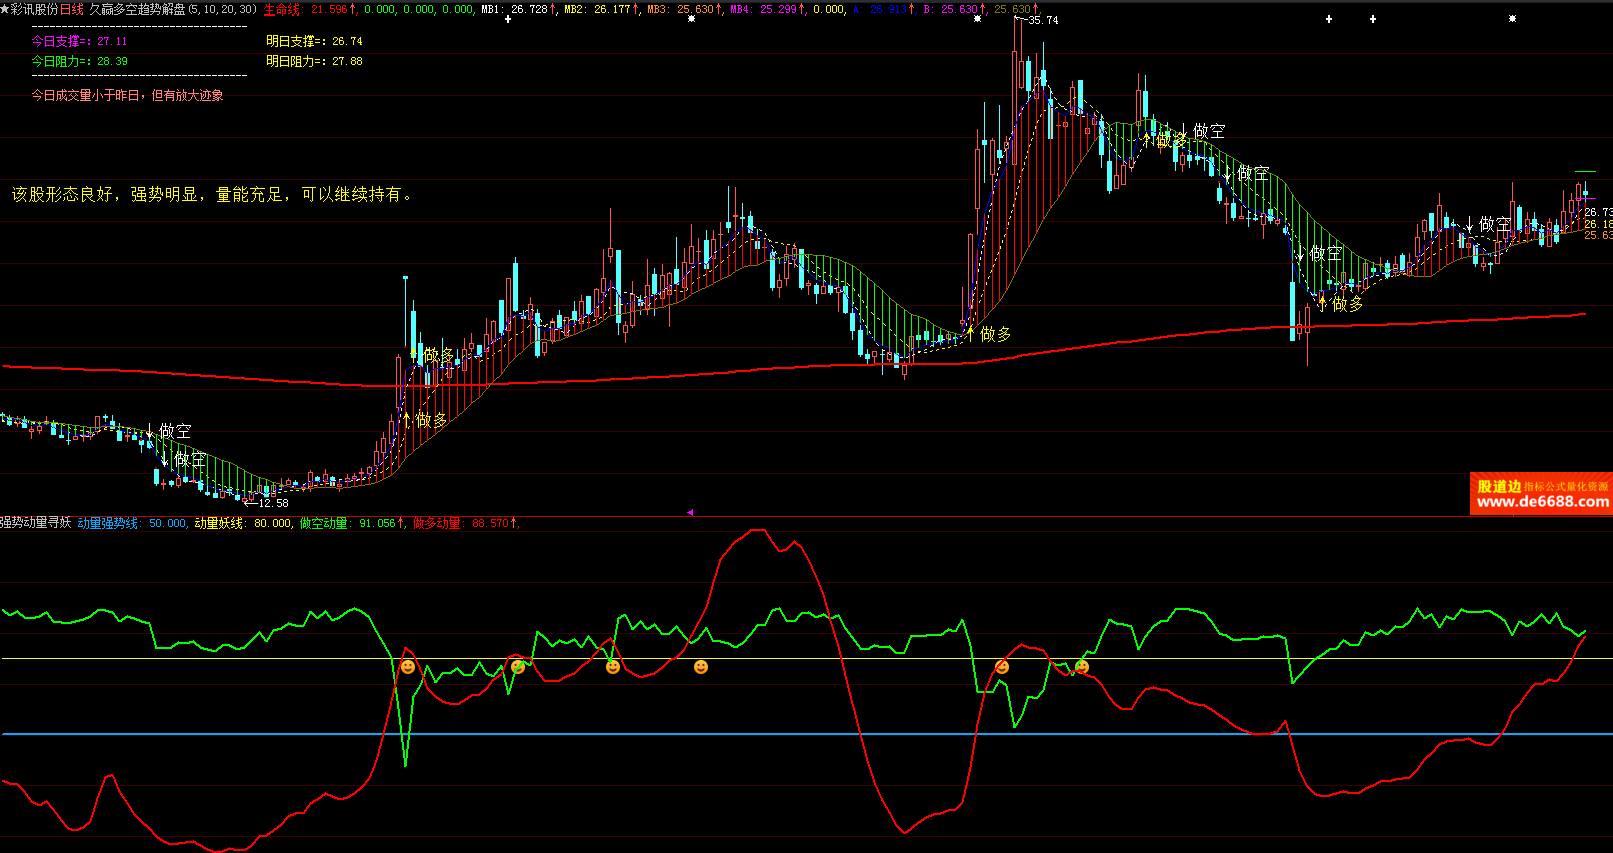Image resolution: width=1613 pixels, height=853 pixels.
Task: Click the leftmost smiley face marker
Action: click(407, 667)
